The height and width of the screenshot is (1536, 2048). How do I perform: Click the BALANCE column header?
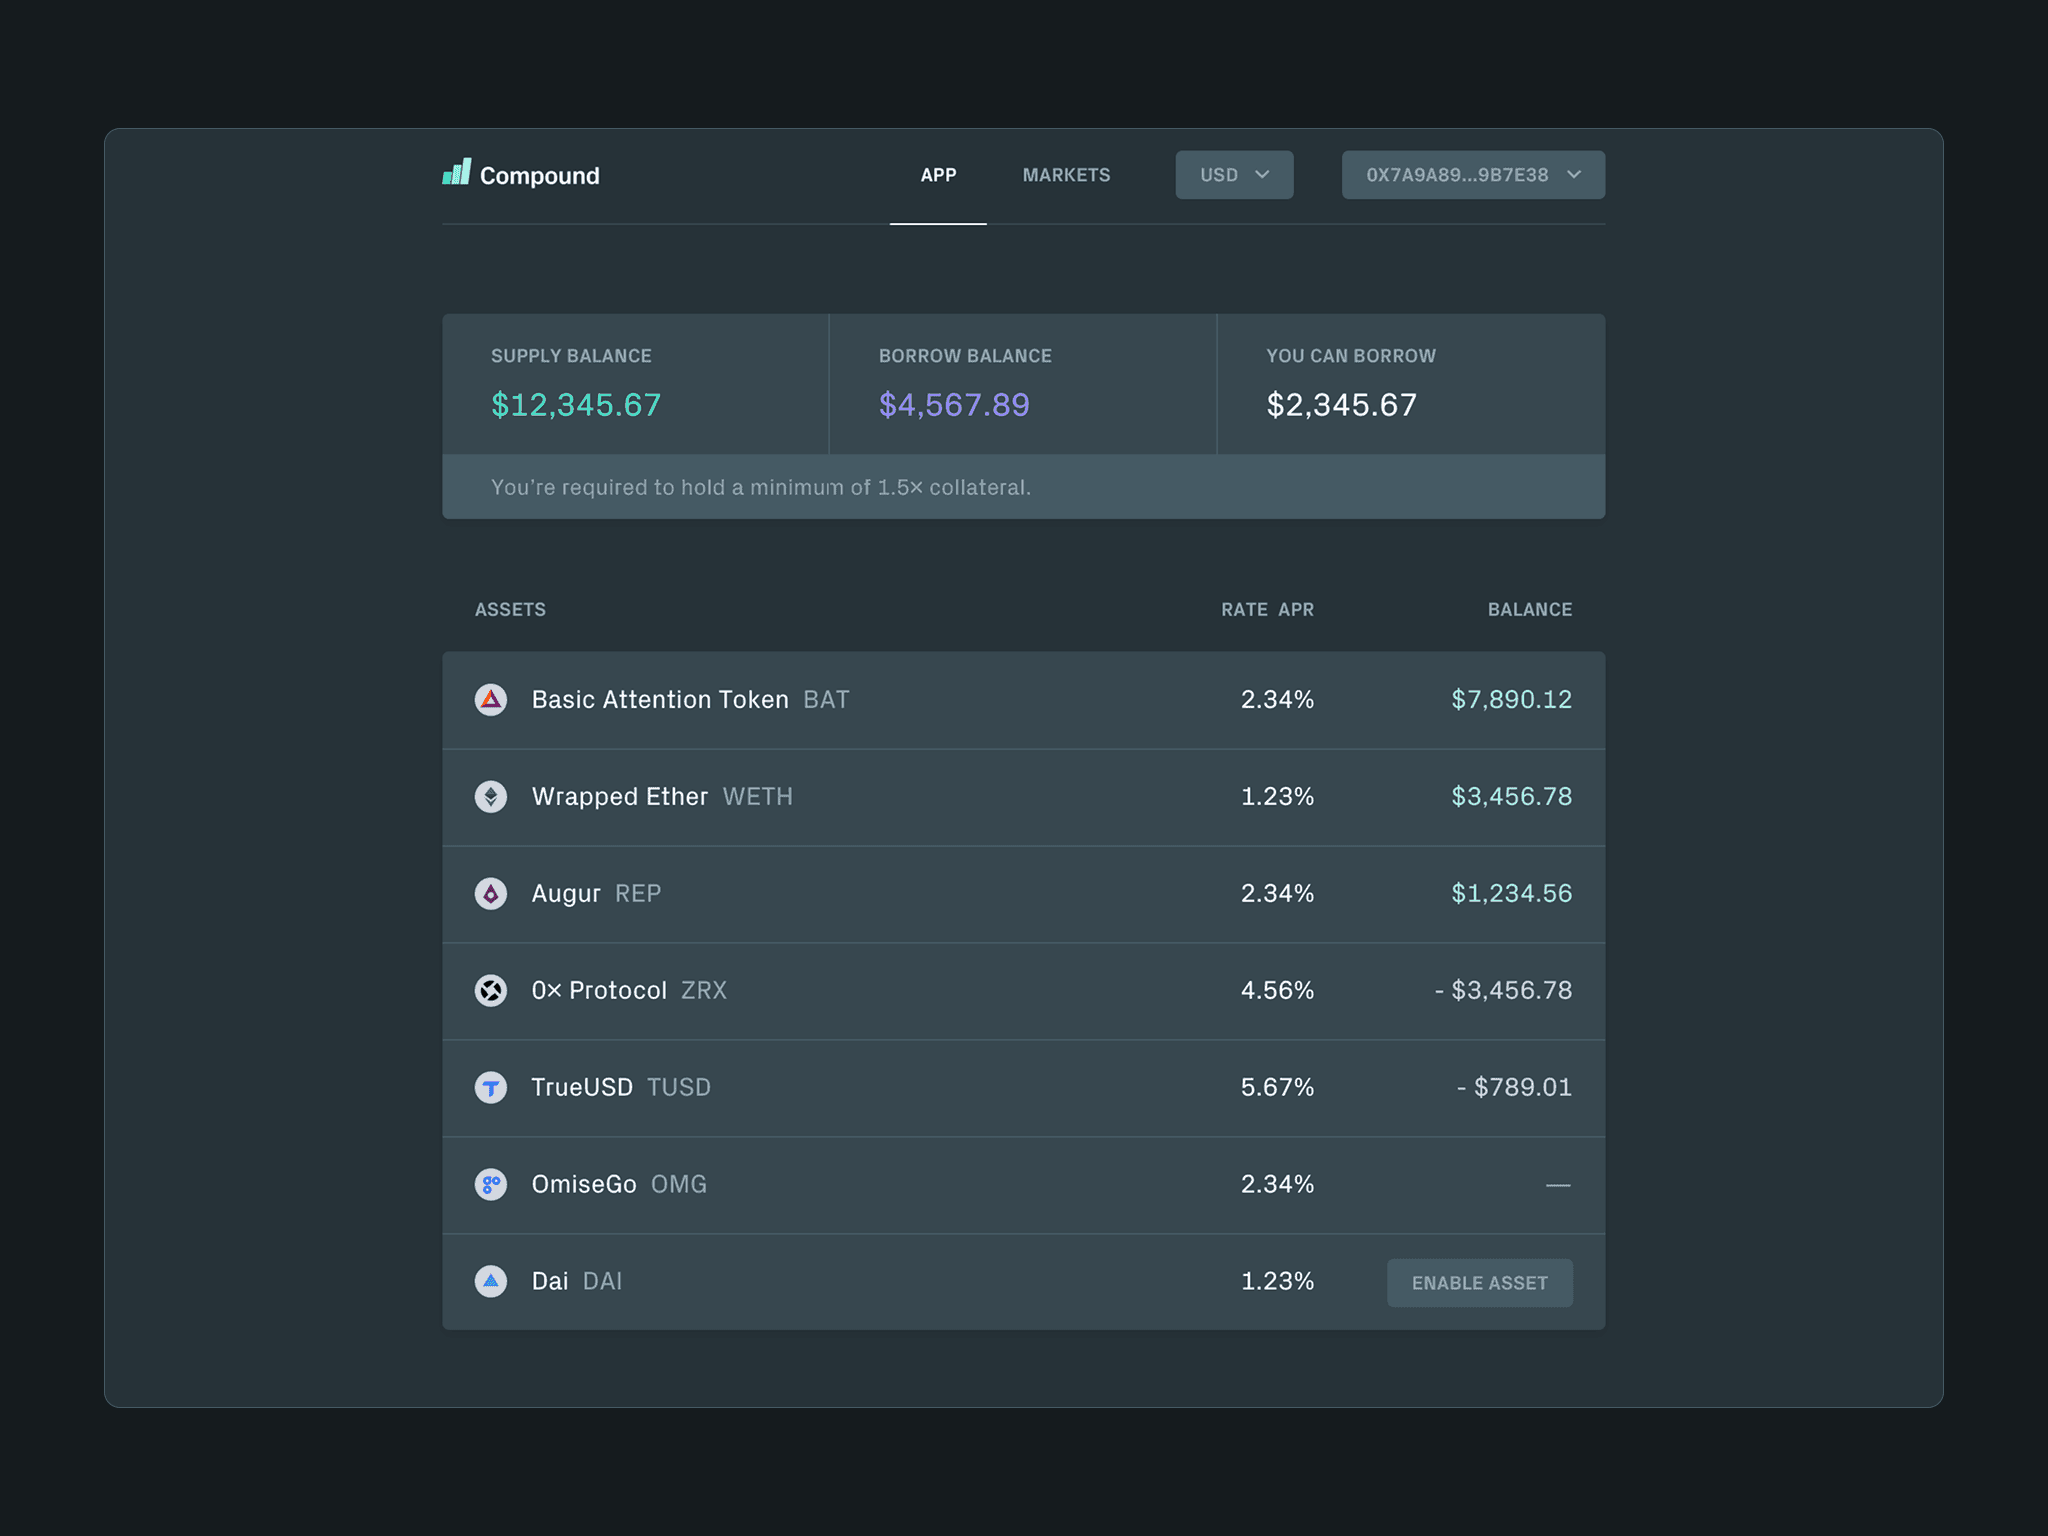(x=1529, y=610)
